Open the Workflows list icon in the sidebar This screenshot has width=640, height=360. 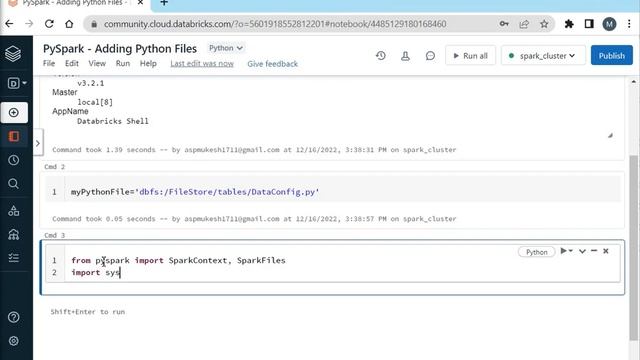click(13, 258)
